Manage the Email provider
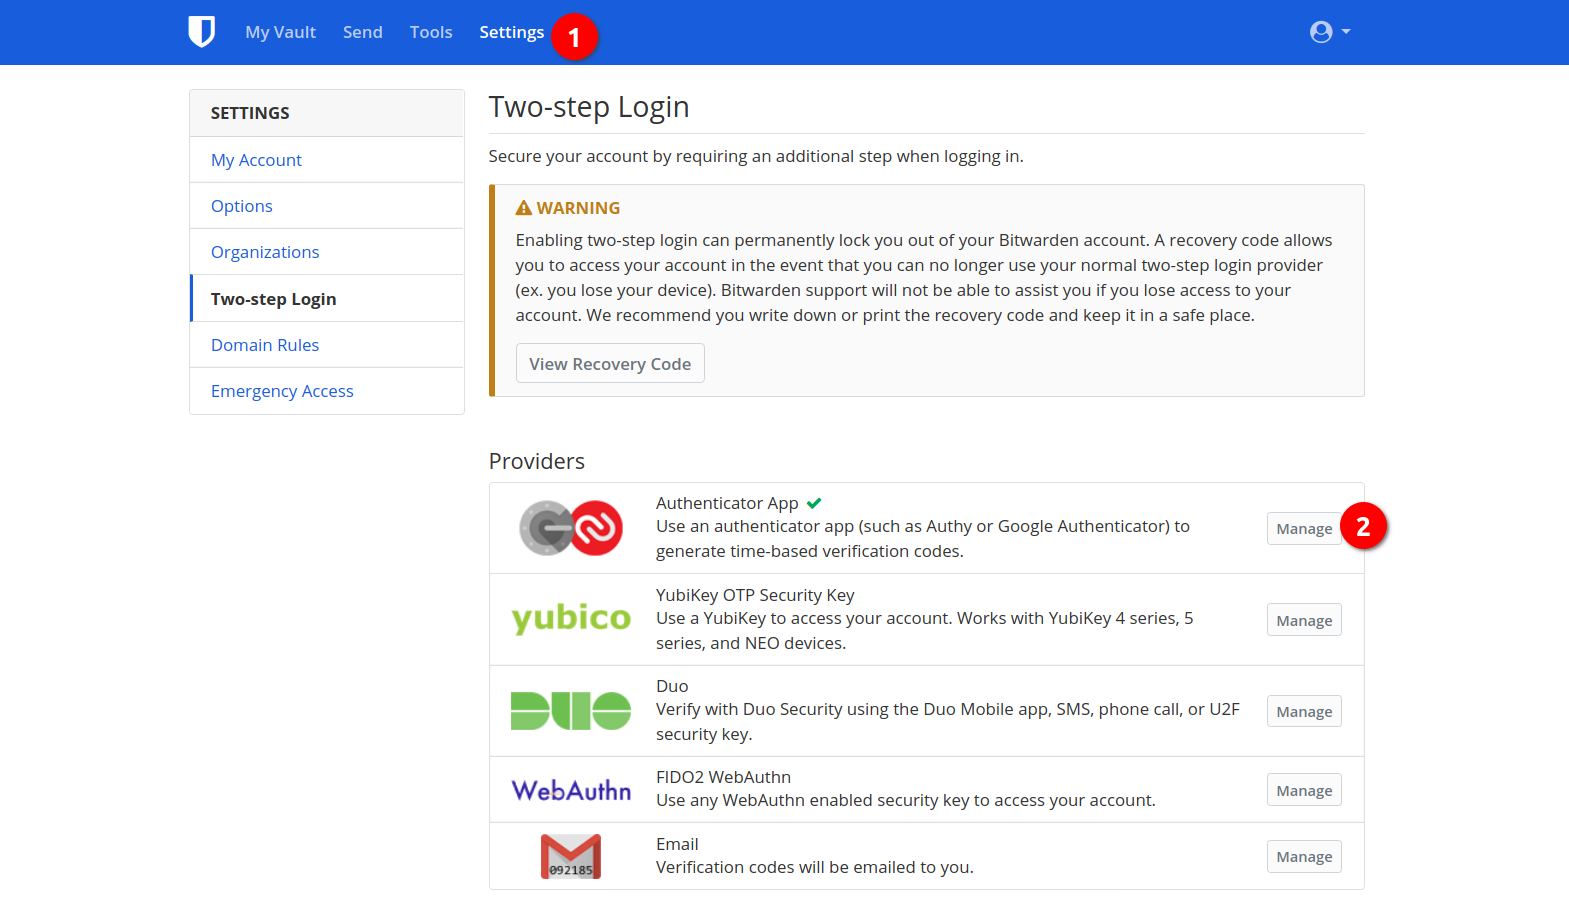This screenshot has width=1569, height=907. pos(1303,857)
